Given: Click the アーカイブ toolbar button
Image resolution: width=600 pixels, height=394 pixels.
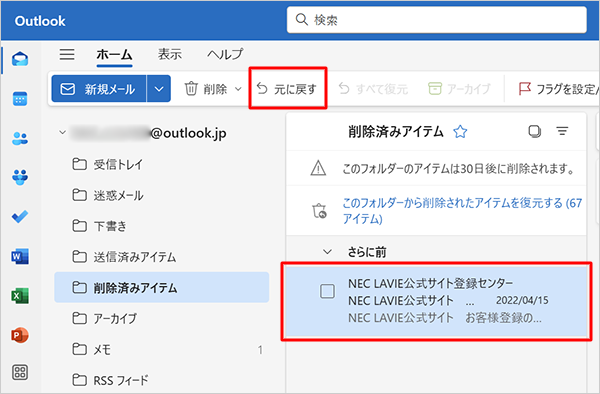Looking at the screenshot, I should pos(459,89).
